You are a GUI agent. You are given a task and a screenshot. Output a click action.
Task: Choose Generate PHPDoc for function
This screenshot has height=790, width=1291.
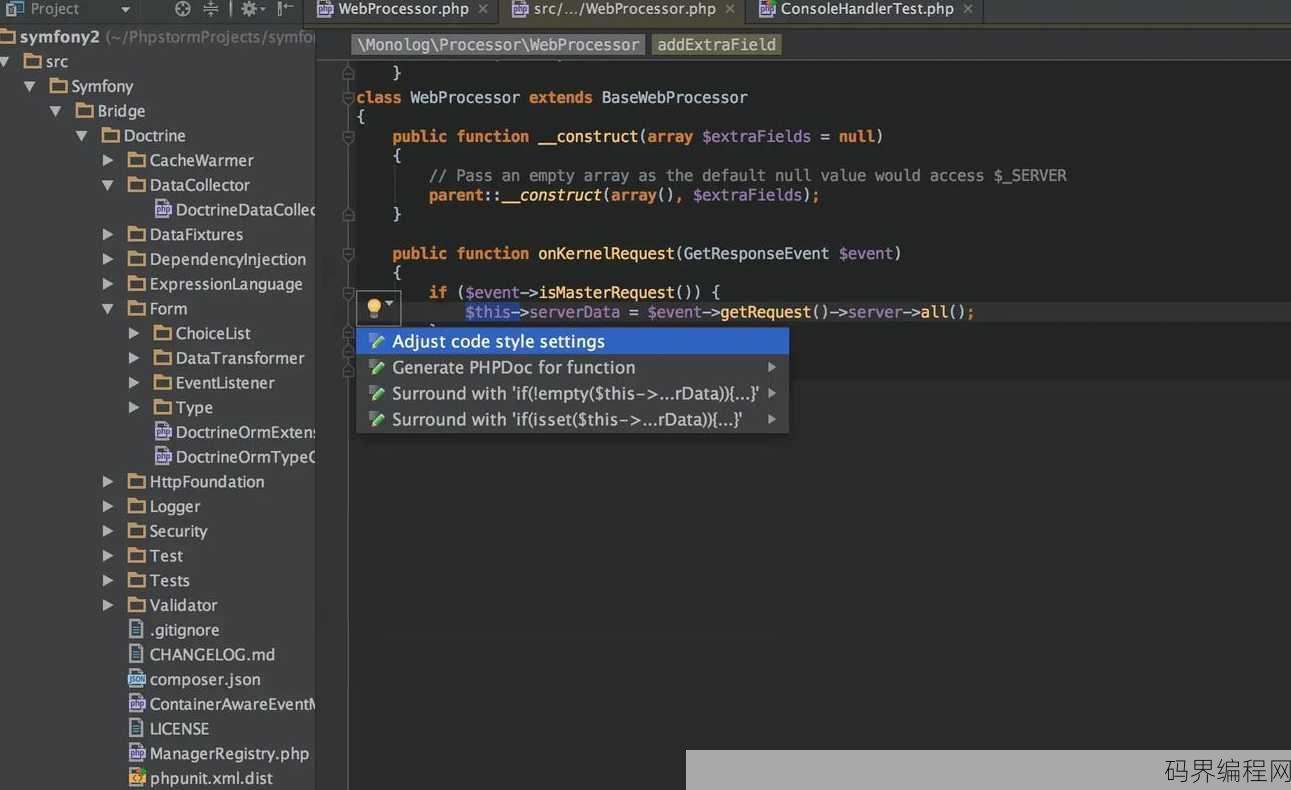pyautogui.click(x=572, y=367)
